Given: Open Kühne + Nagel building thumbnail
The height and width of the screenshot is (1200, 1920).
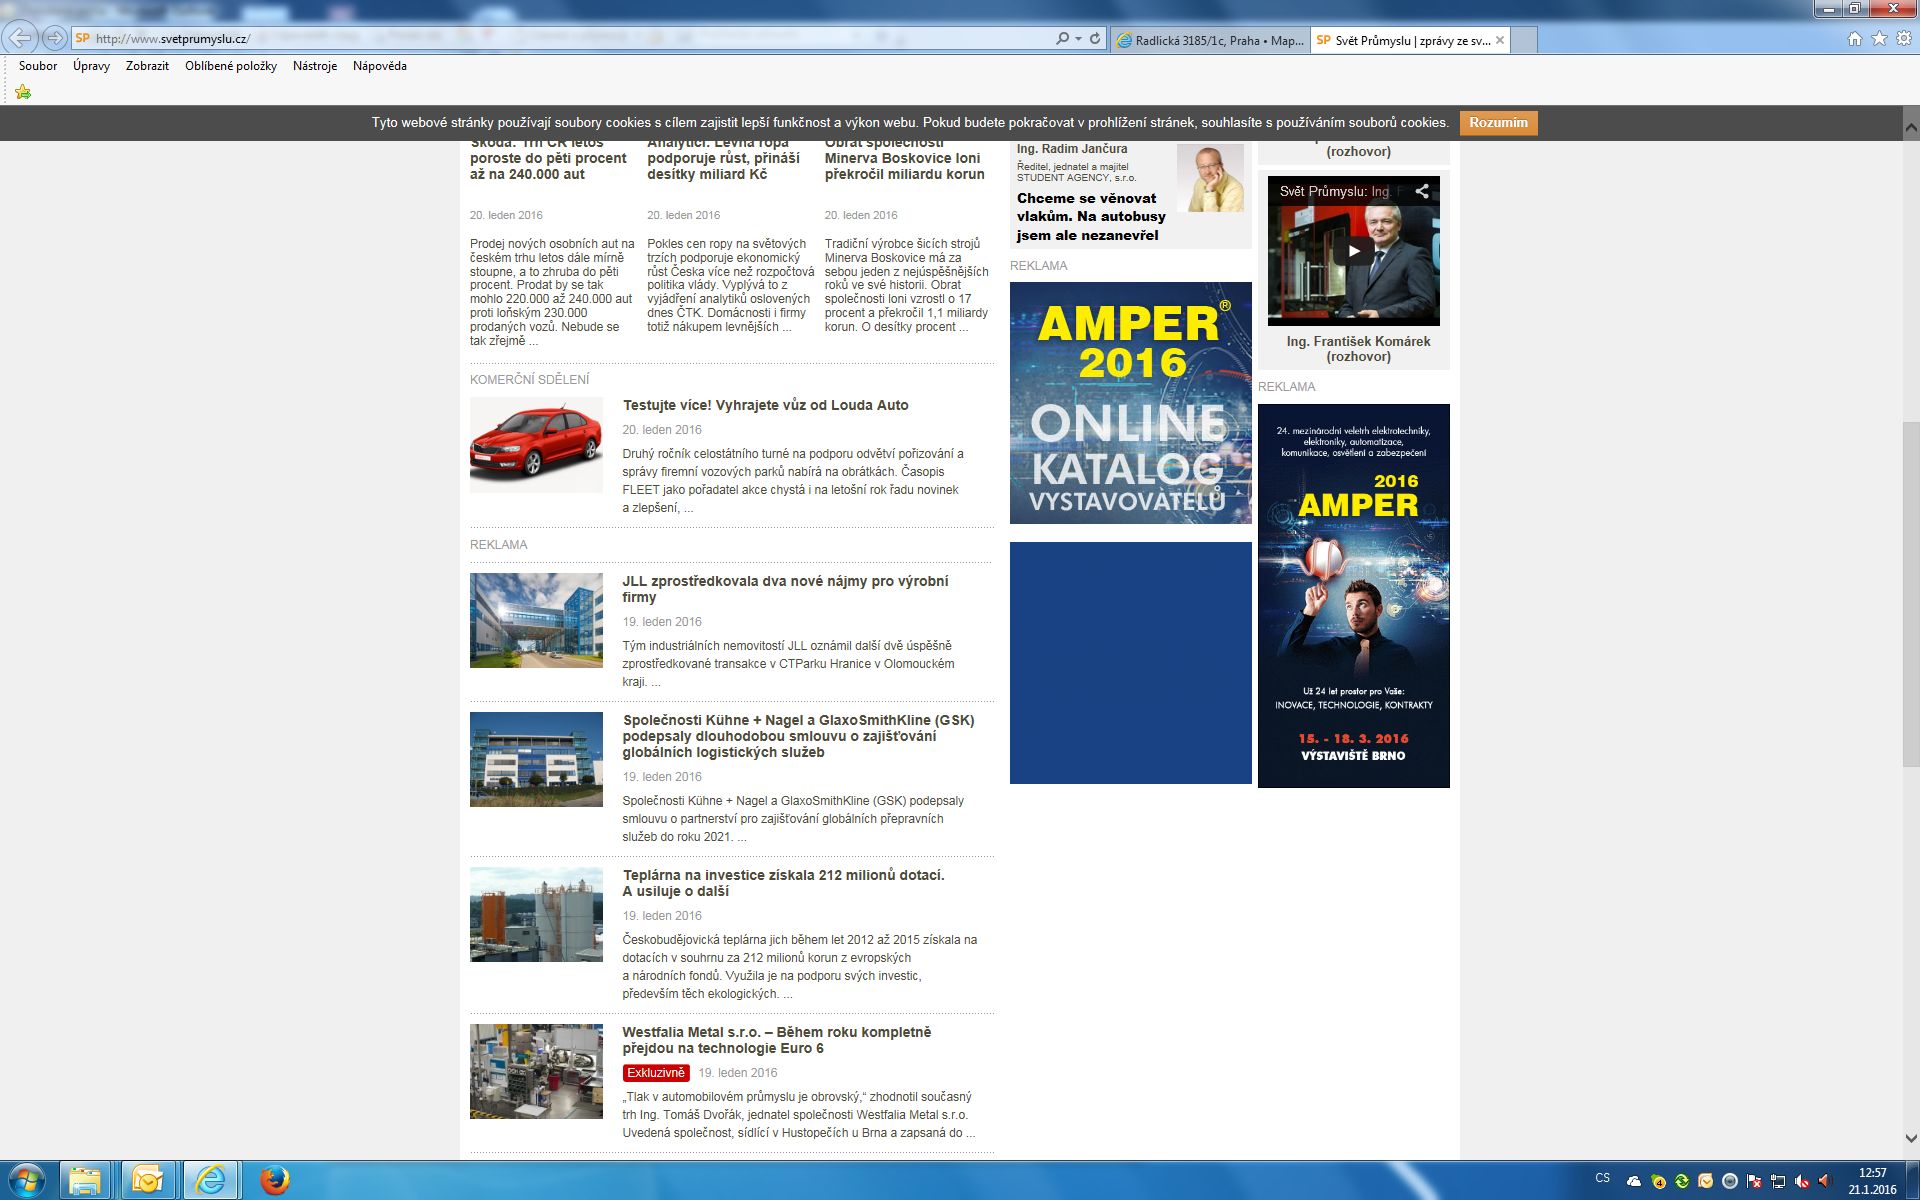Looking at the screenshot, I should pyautogui.click(x=536, y=759).
